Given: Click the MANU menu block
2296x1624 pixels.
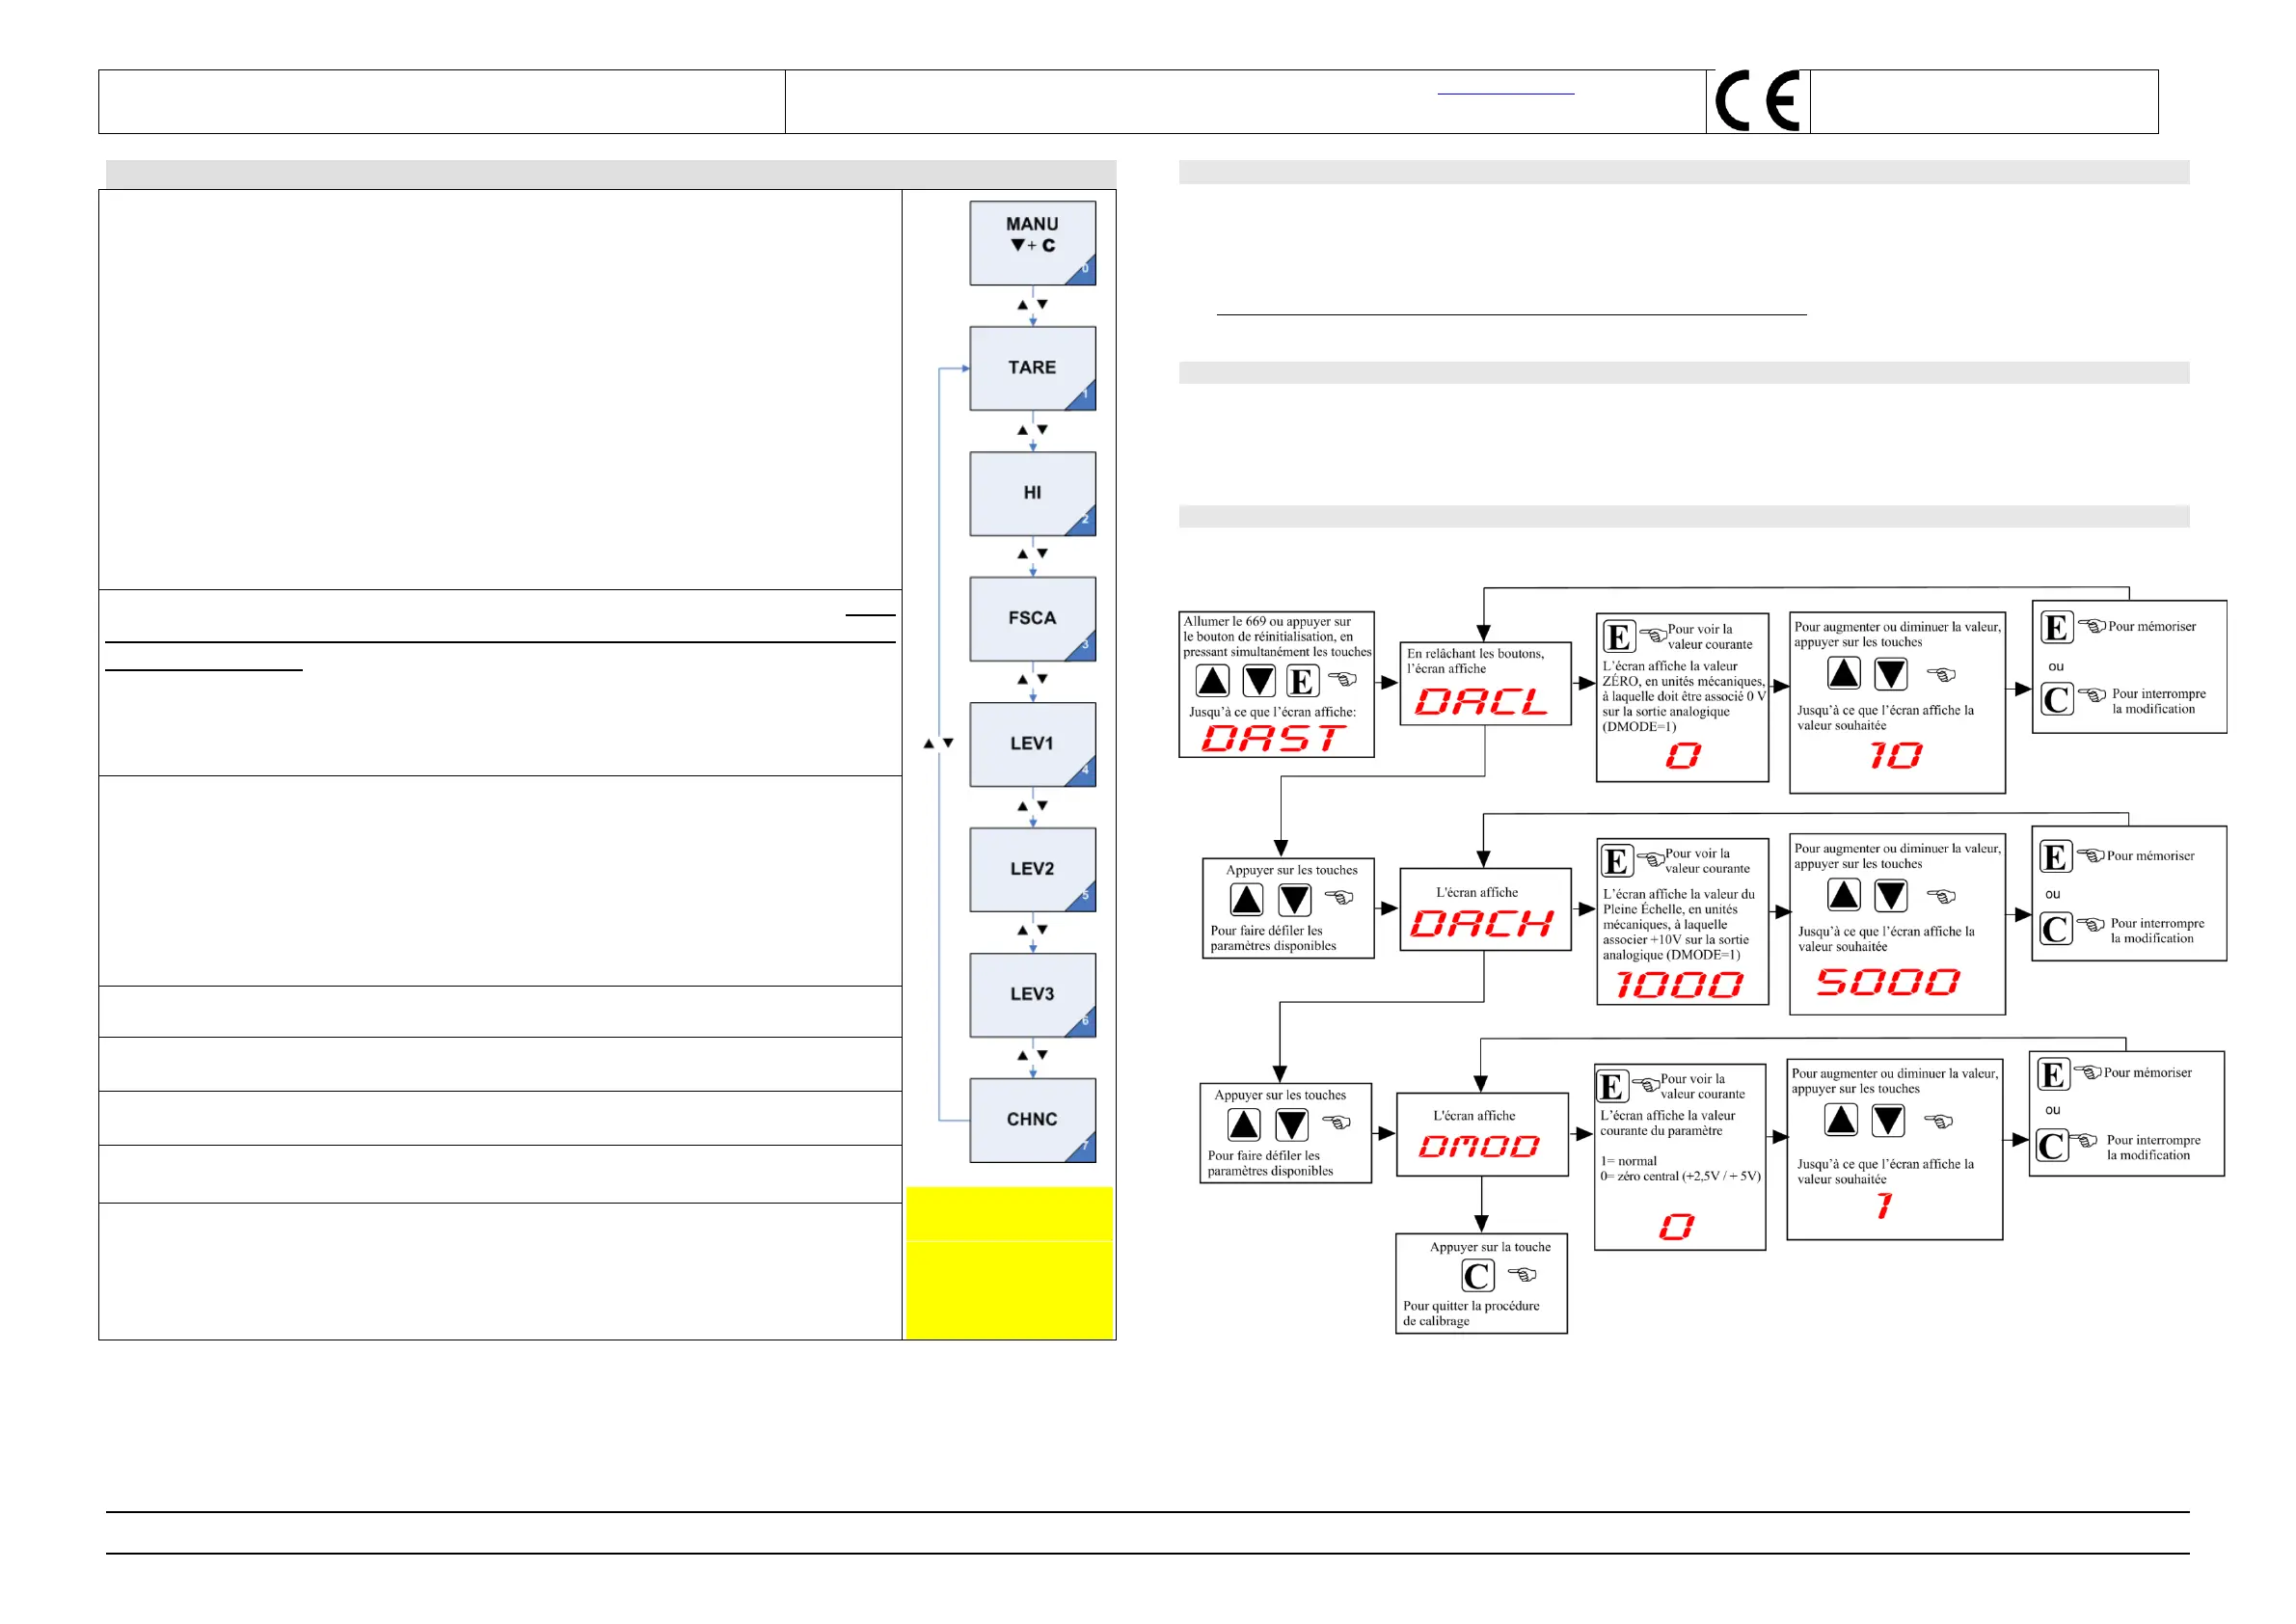Looking at the screenshot, I should [x=1032, y=243].
